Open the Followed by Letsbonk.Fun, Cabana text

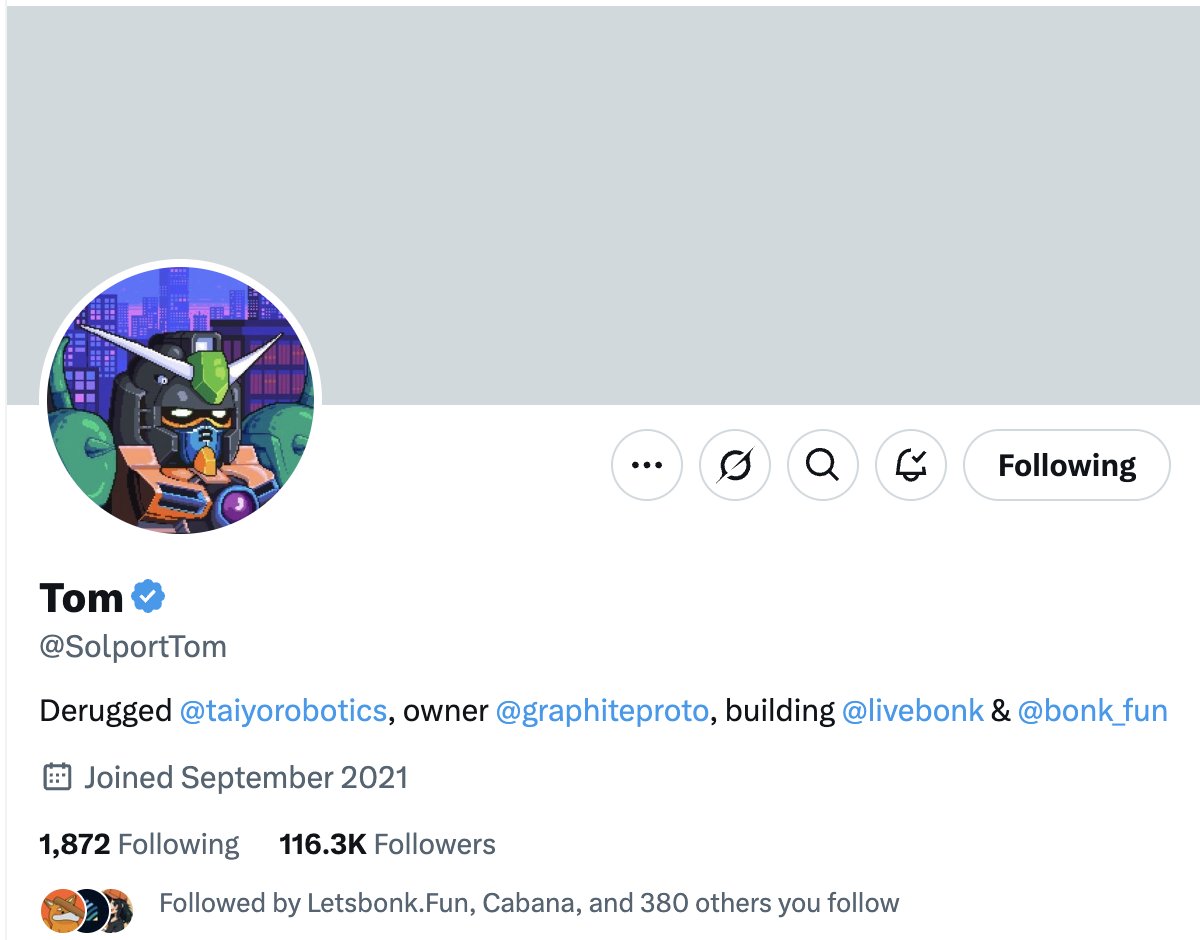[x=529, y=904]
